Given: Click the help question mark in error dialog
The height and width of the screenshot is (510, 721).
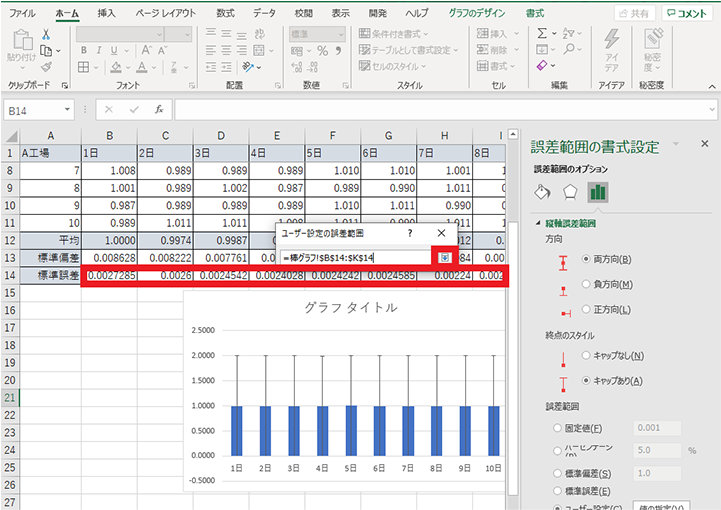Looking at the screenshot, I should coord(410,233).
